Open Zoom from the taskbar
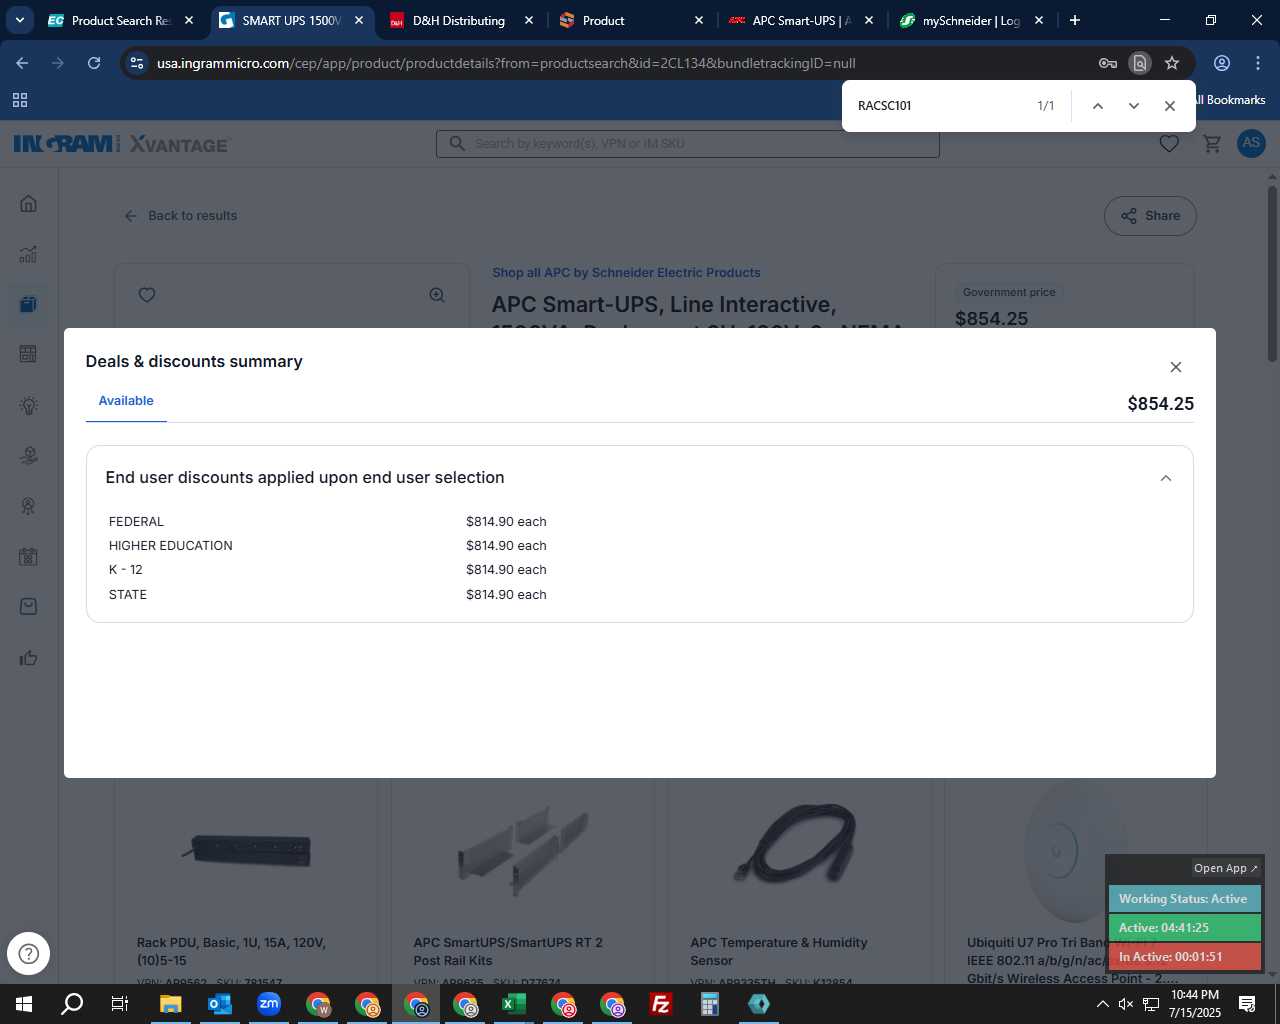Image resolution: width=1280 pixels, height=1024 pixels. point(268,1004)
